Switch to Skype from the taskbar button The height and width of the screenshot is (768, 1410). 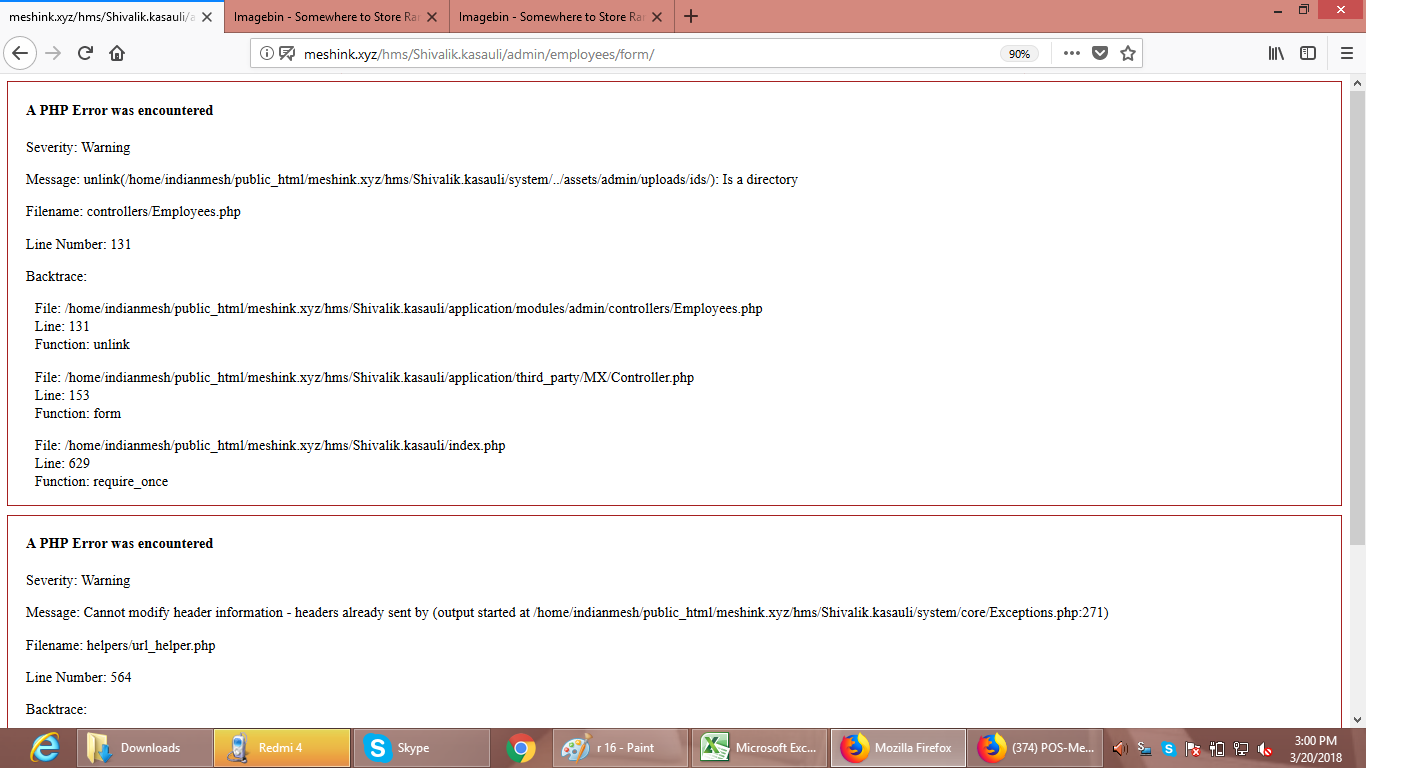point(421,748)
